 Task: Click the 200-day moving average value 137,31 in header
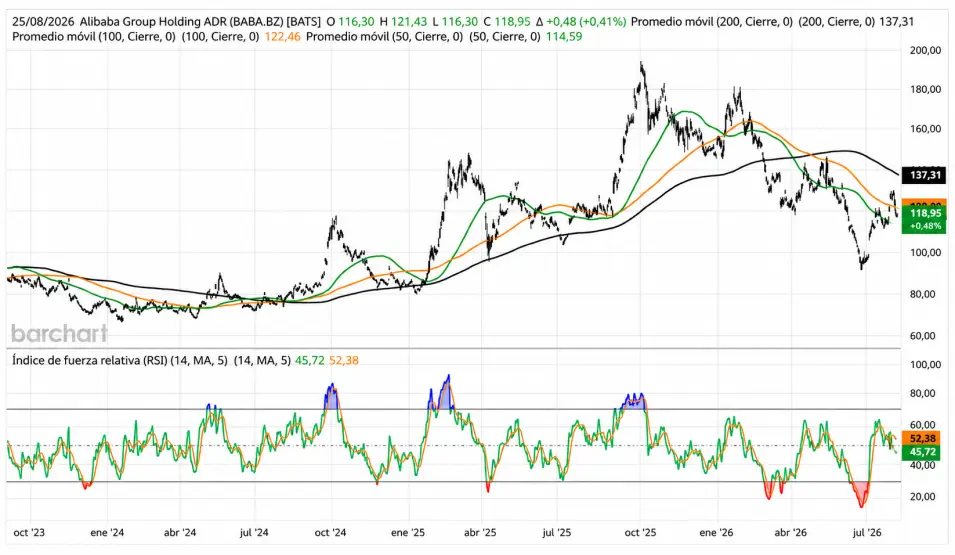897,21
